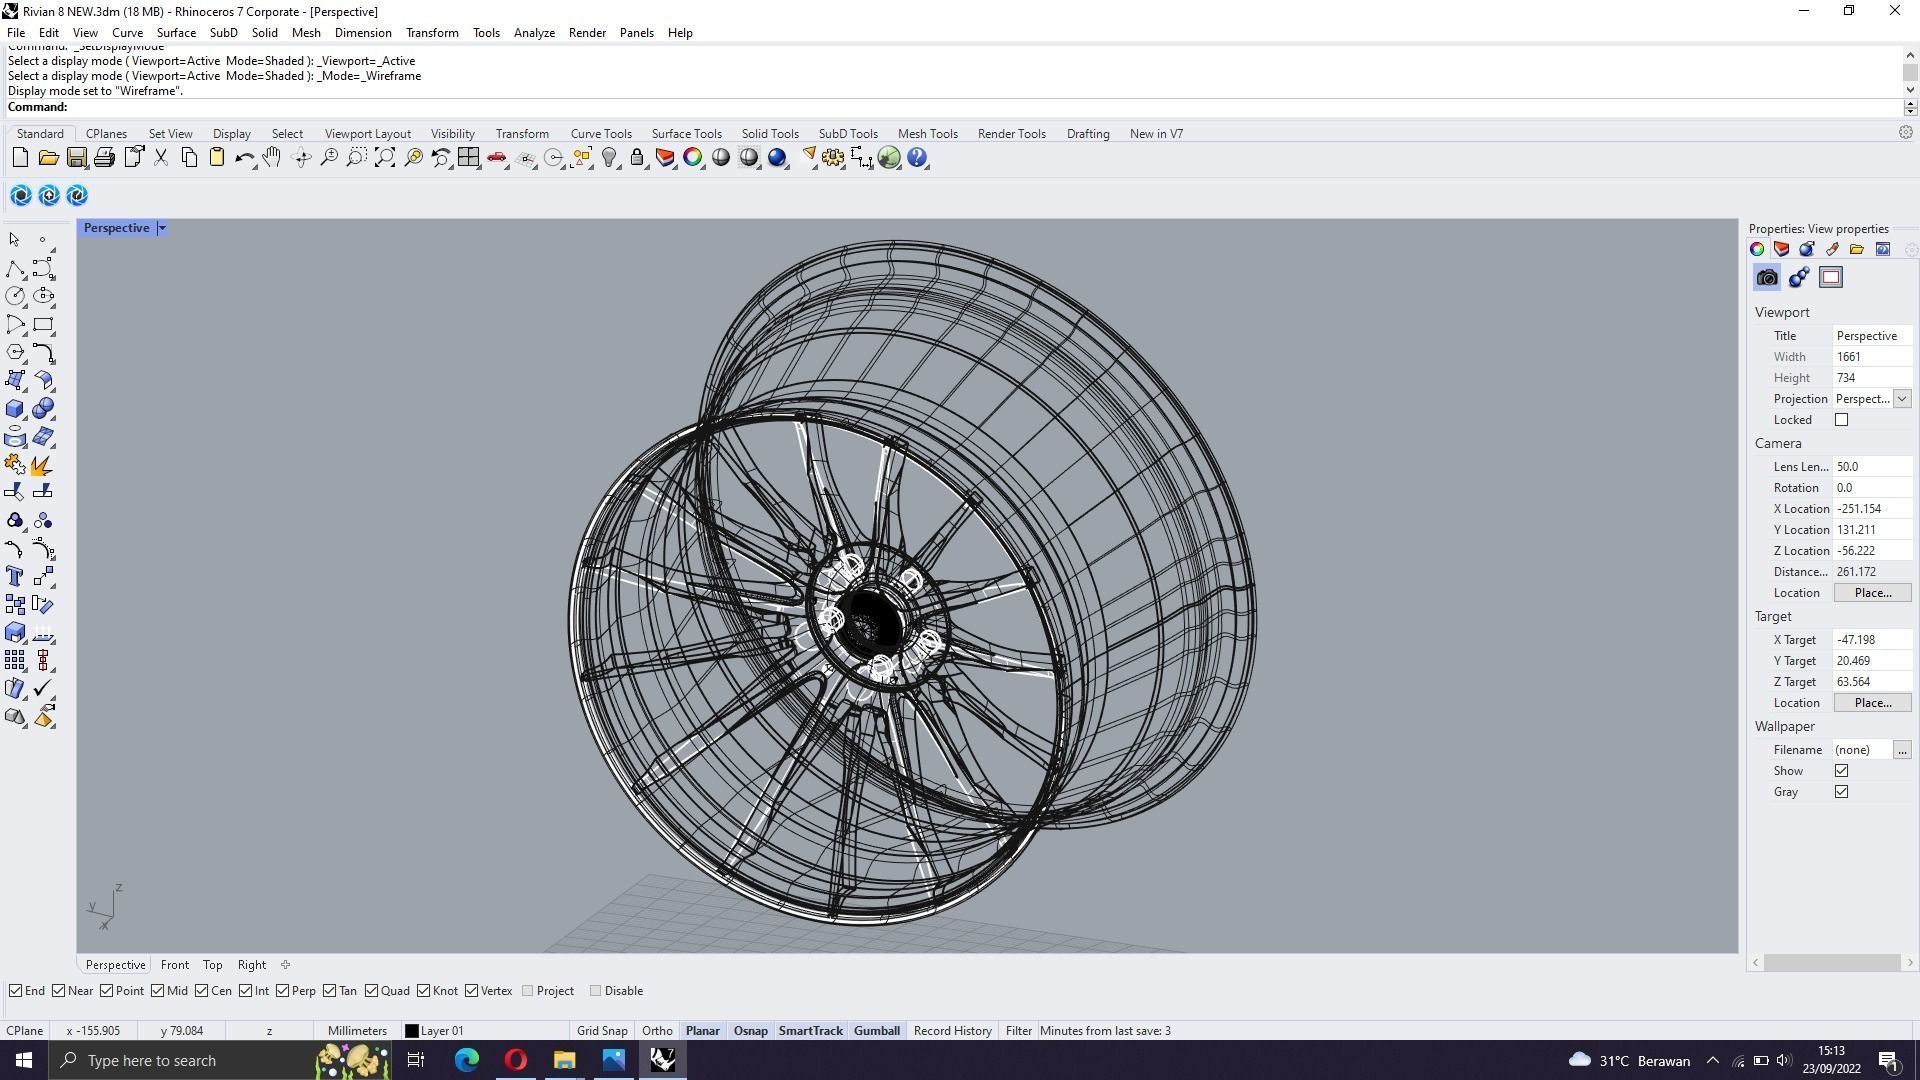
Task: Enable the Project osnap checkbox
Action: point(527,991)
